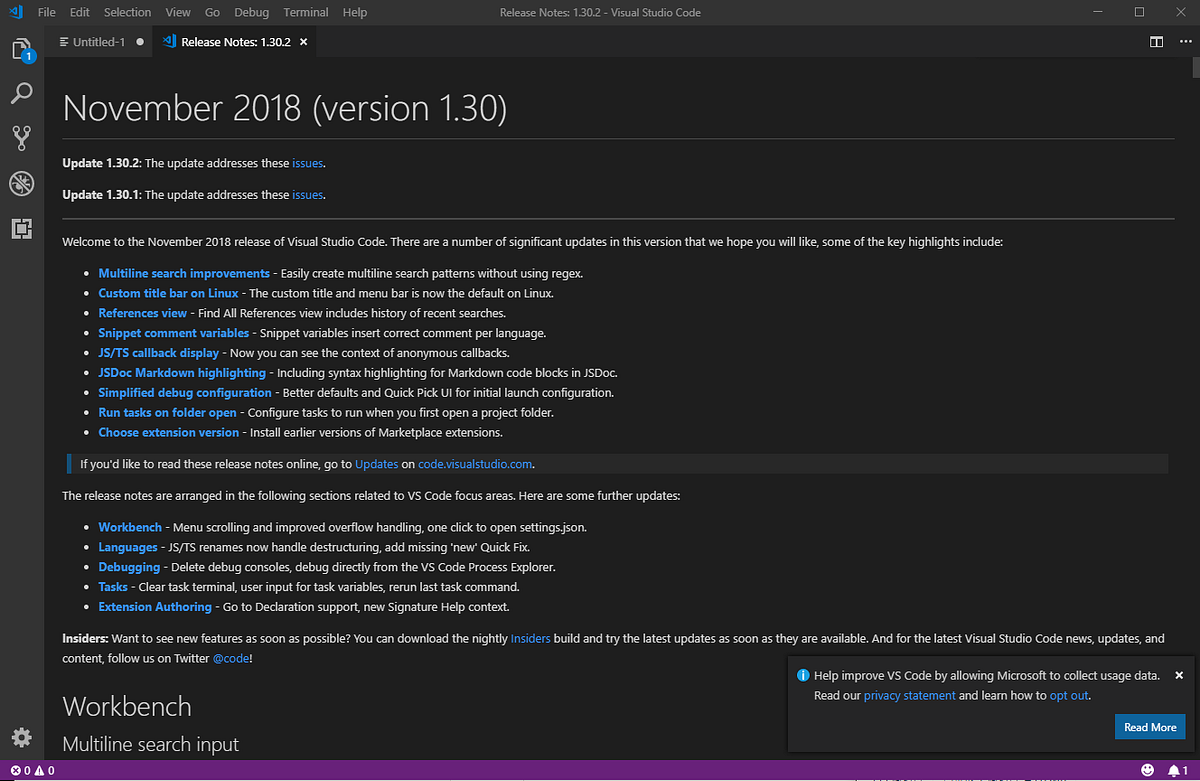Image resolution: width=1200 pixels, height=781 pixels.
Task: Open the Snippet comment variables link
Action: [174, 333]
